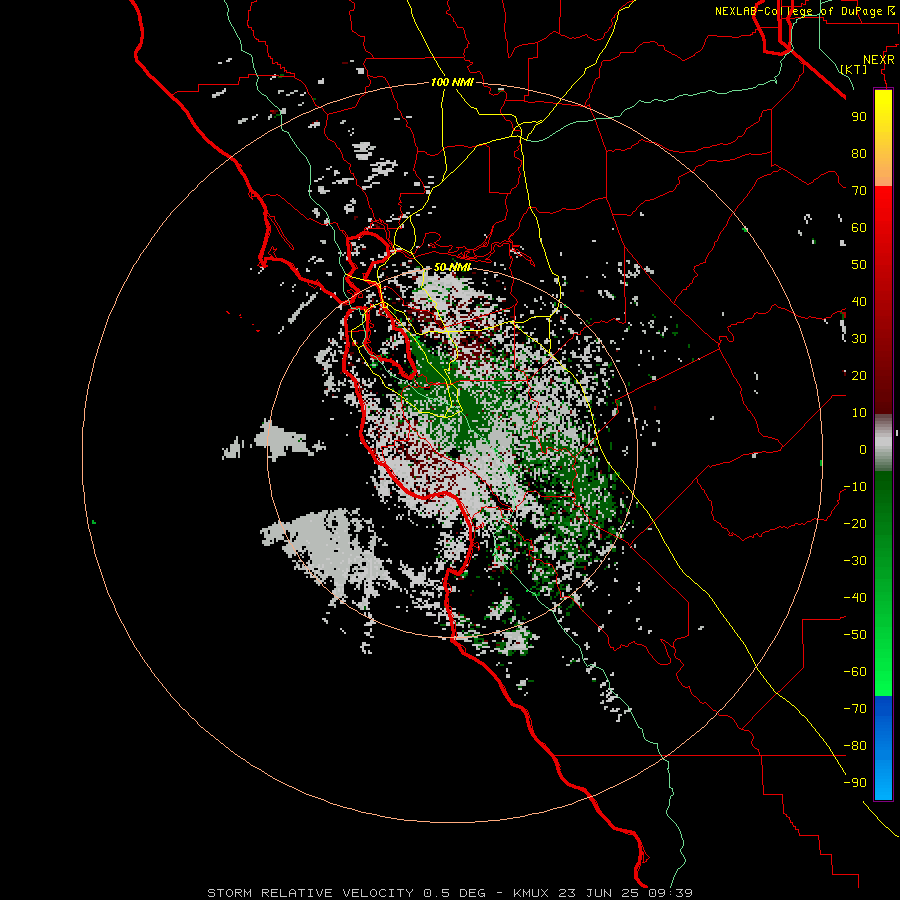Click the 90 value on velocity scale
Viewport: 900px width, 900px height.
tap(859, 117)
